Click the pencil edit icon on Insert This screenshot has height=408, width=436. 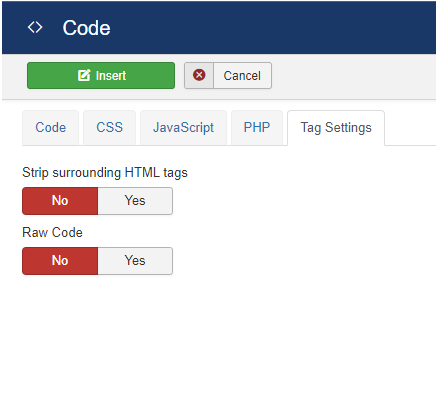click(84, 75)
